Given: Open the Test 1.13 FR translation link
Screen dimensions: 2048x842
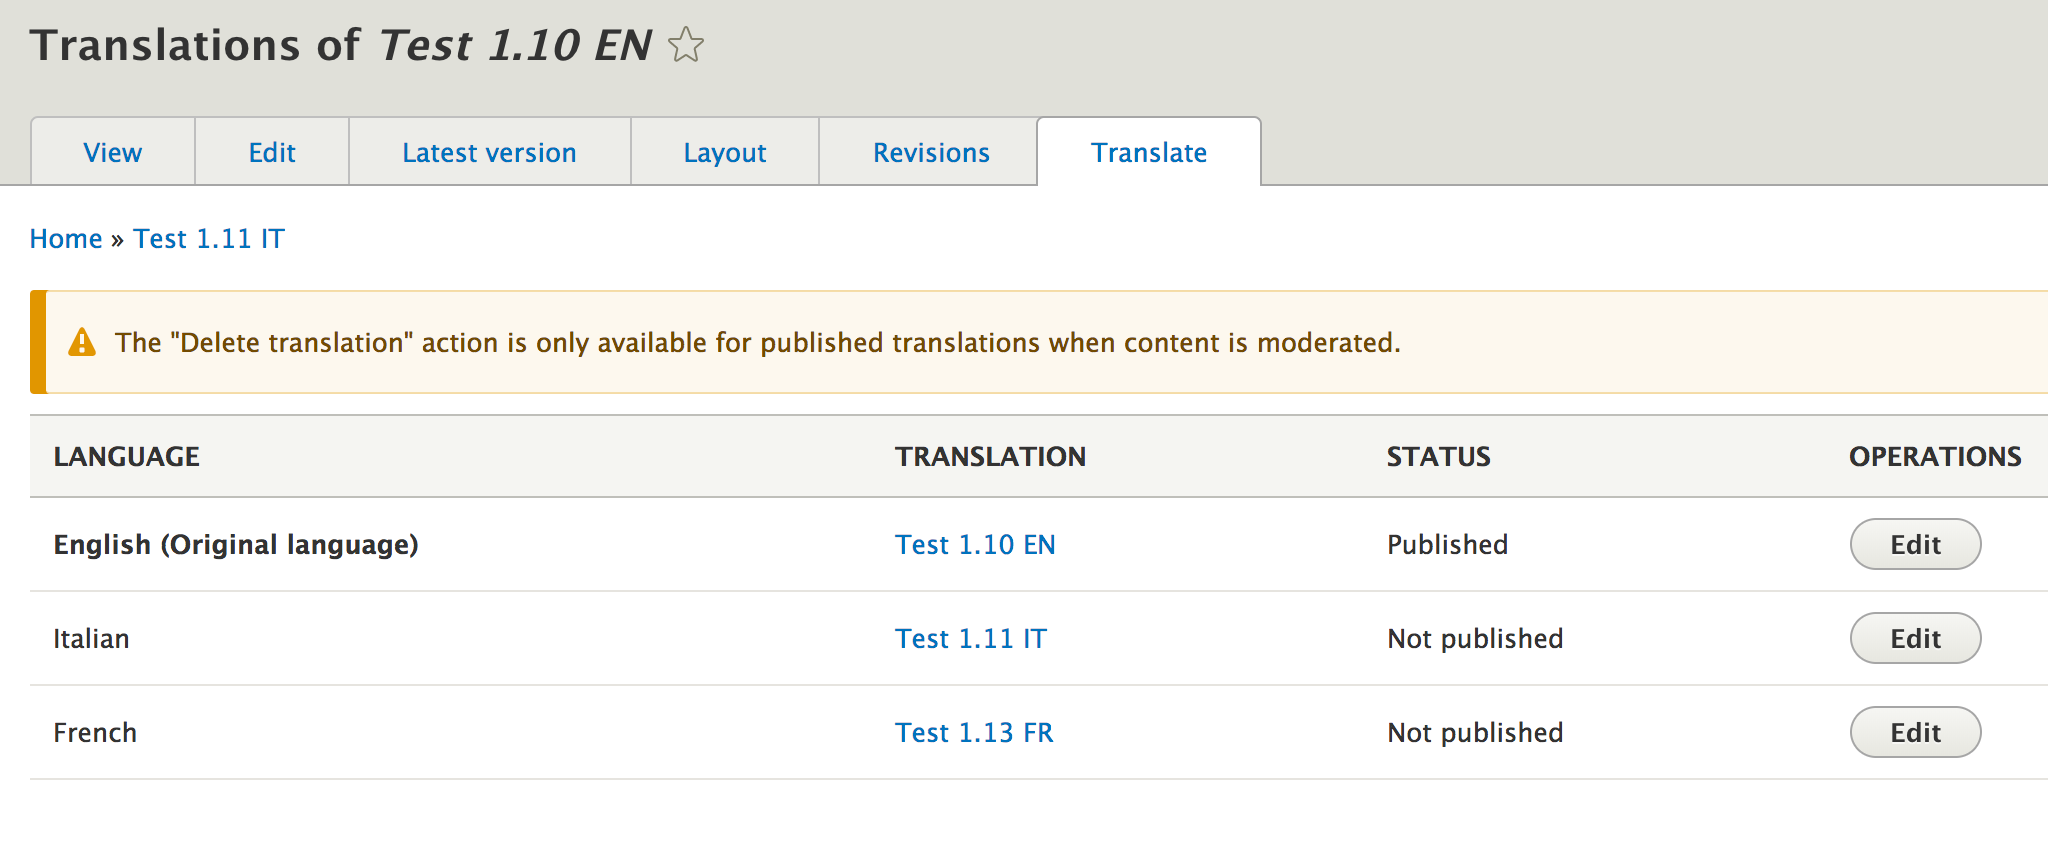Looking at the screenshot, I should pos(974,733).
